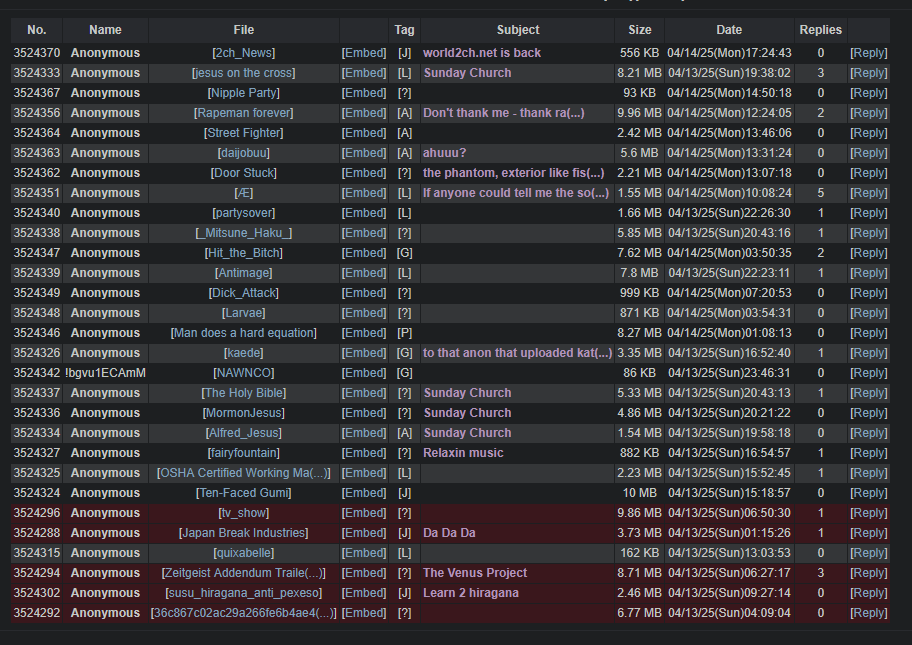Open the partysover file link
The image size is (912, 645).
click(x=244, y=213)
